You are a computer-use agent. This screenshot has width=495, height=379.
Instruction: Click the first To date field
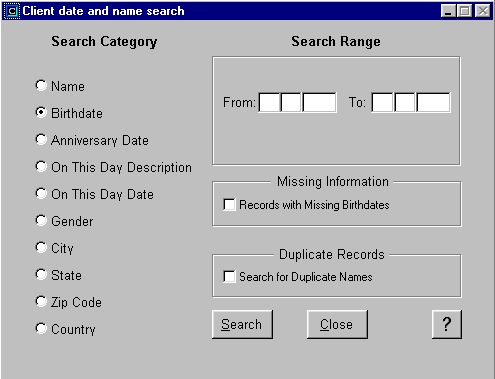(x=382, y=102)
